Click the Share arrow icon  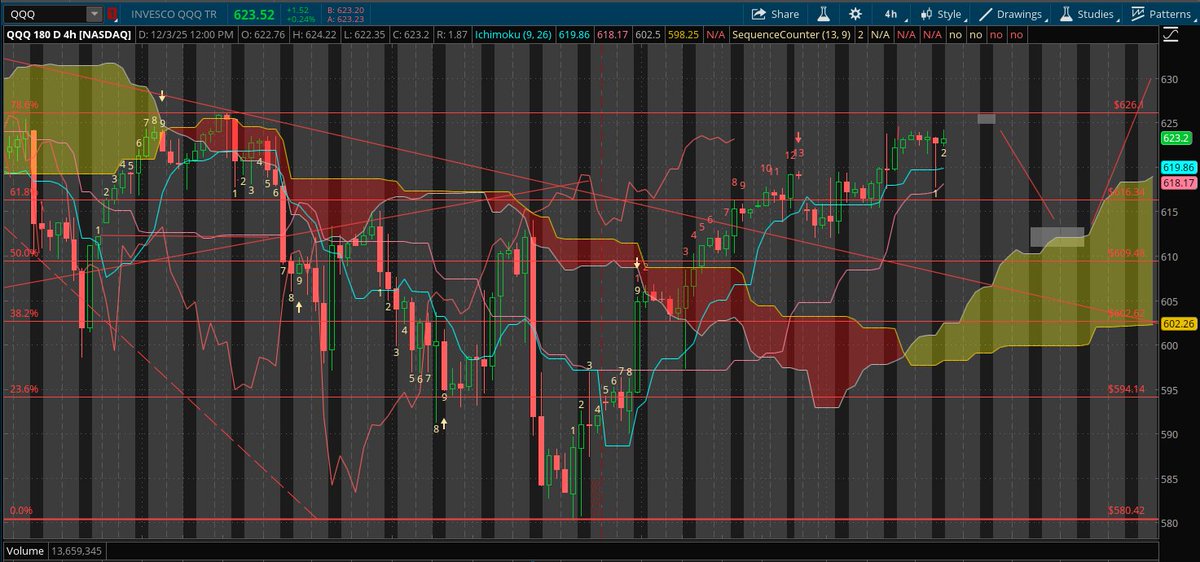coord(757,14)
